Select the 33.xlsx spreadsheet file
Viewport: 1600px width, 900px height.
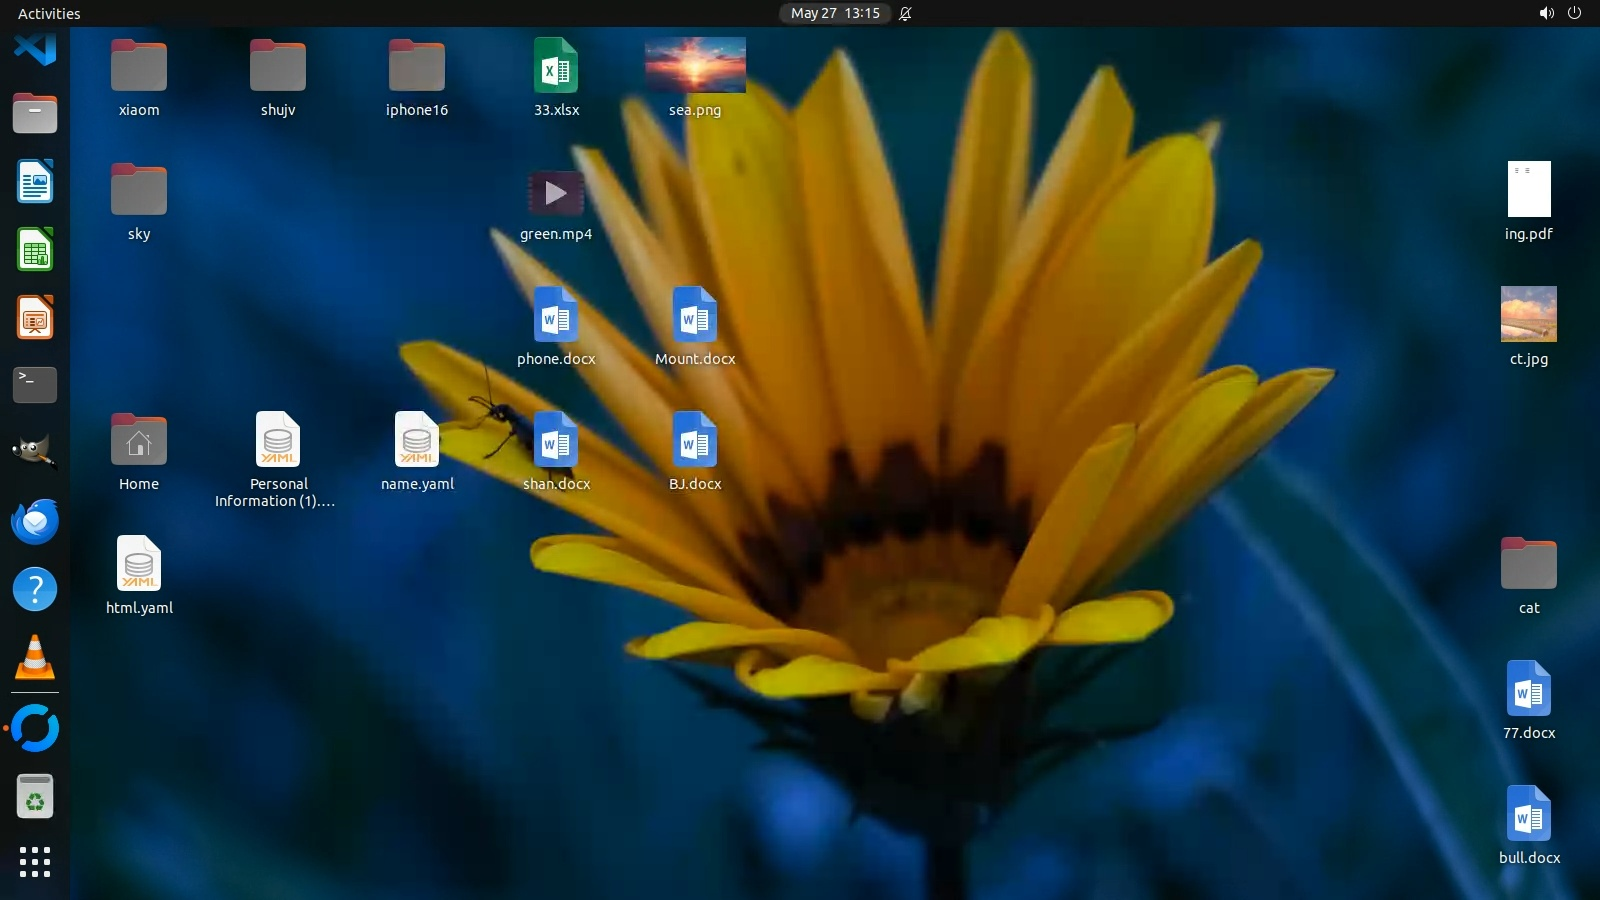[x=556, y=66]
